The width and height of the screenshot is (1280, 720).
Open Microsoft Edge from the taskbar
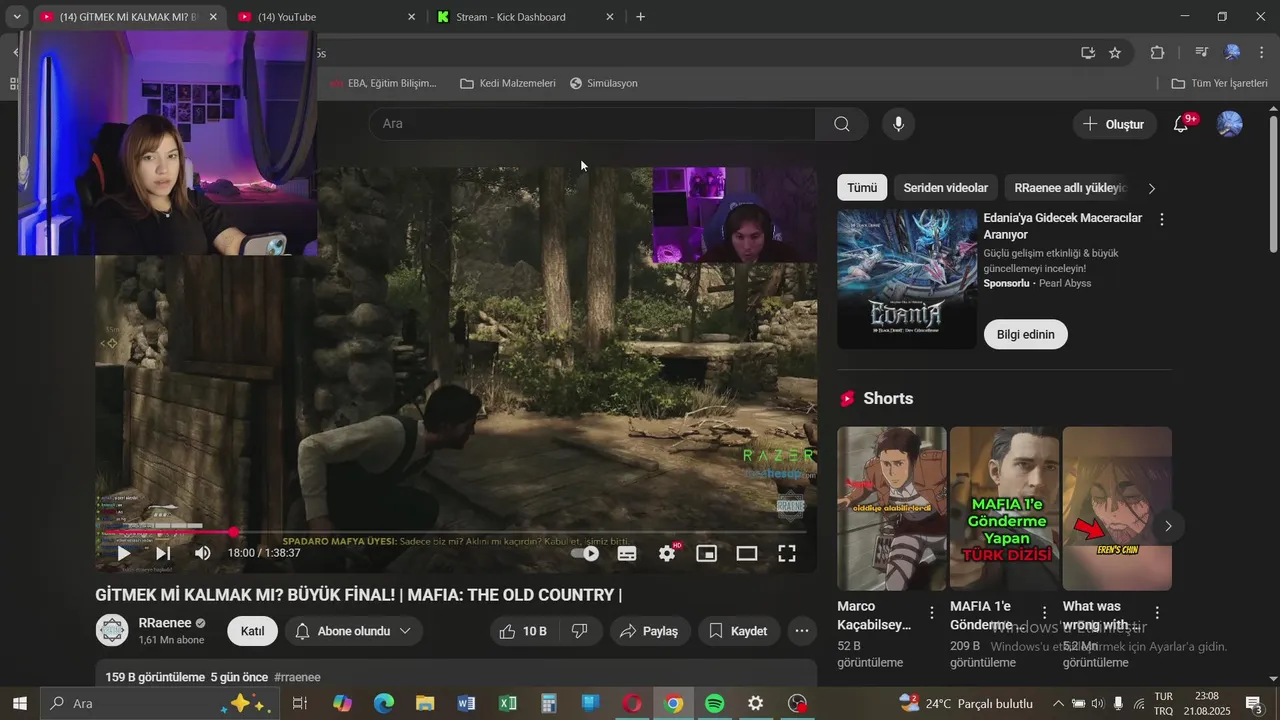pos(384,704)
